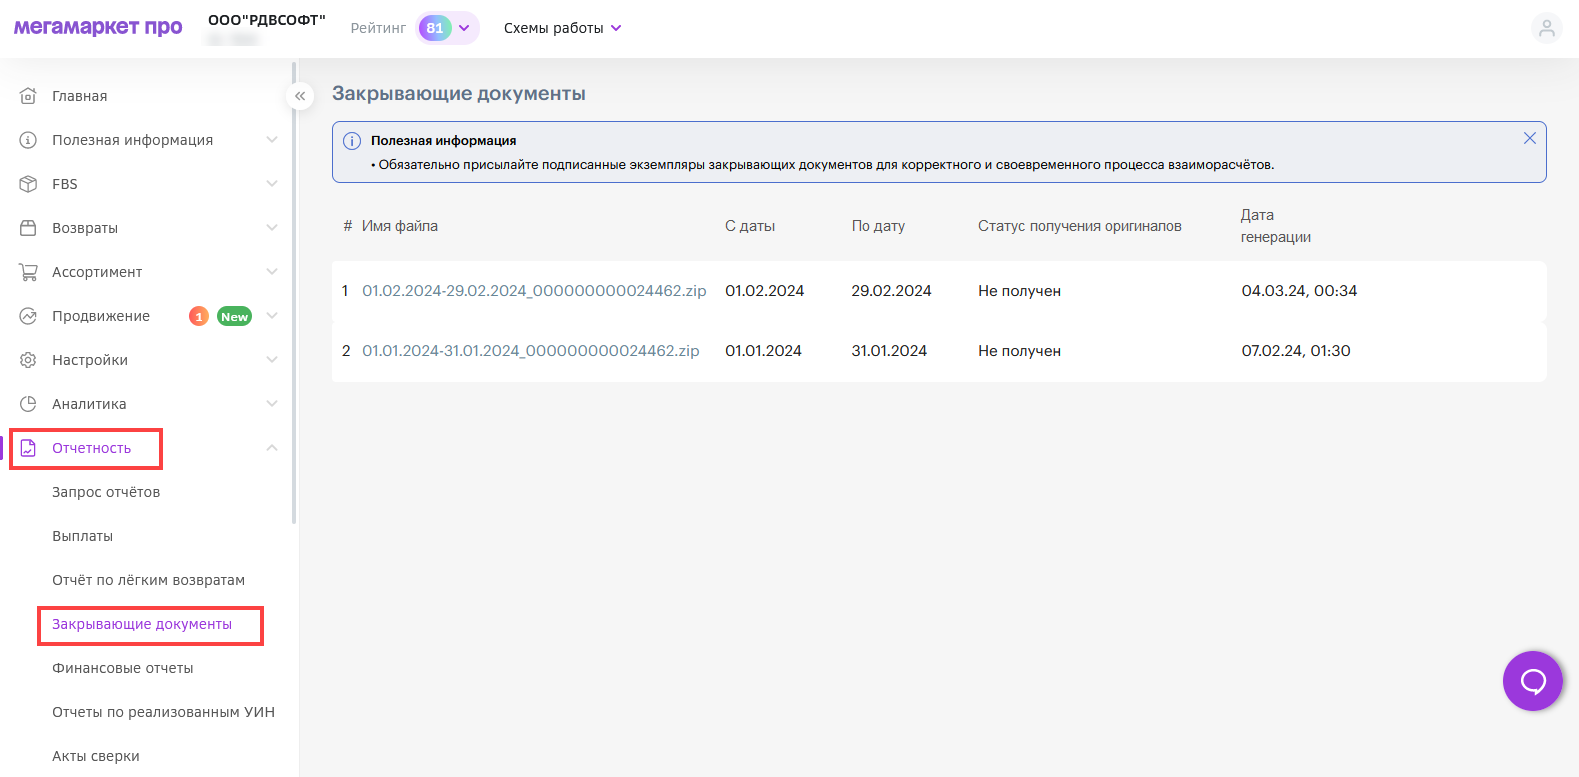The image size is (1579, 777).
Task: Open the support chat bubble
Action: click(x=1532, y=681)
